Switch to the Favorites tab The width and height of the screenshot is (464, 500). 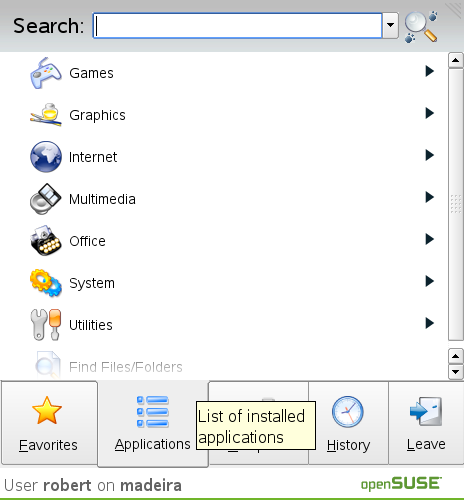[x=49, y=423]
